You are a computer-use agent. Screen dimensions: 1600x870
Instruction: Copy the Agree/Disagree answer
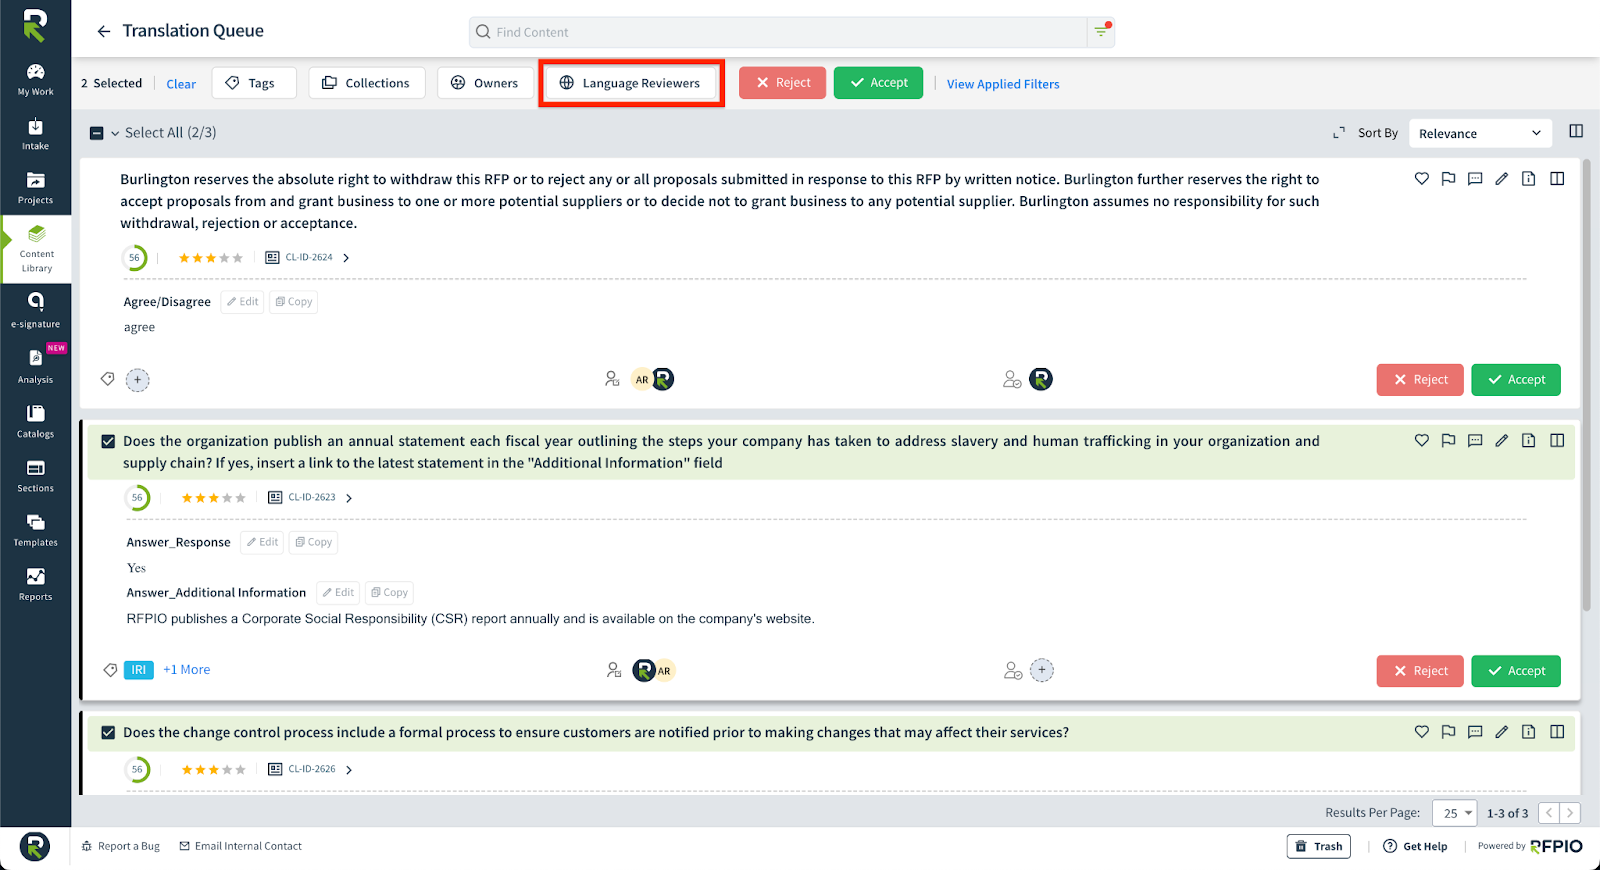click(294, 302)
